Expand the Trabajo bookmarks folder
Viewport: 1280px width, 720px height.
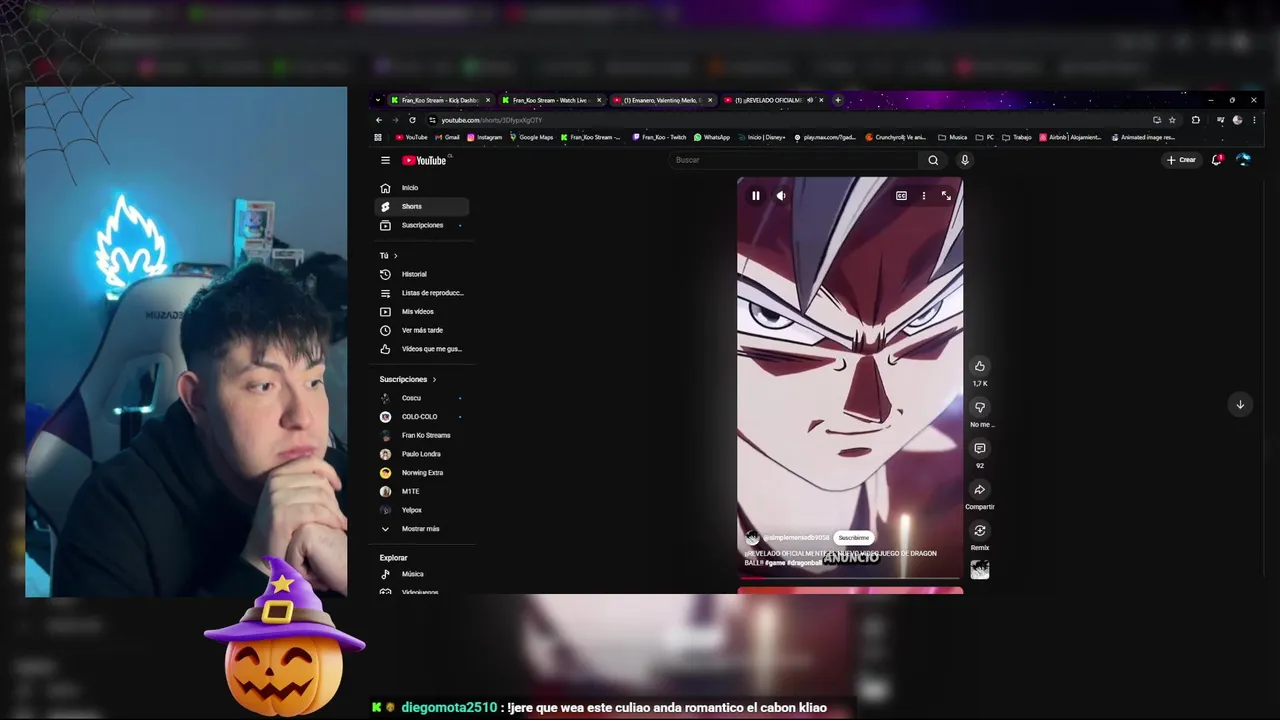[x=1017, y=137]
